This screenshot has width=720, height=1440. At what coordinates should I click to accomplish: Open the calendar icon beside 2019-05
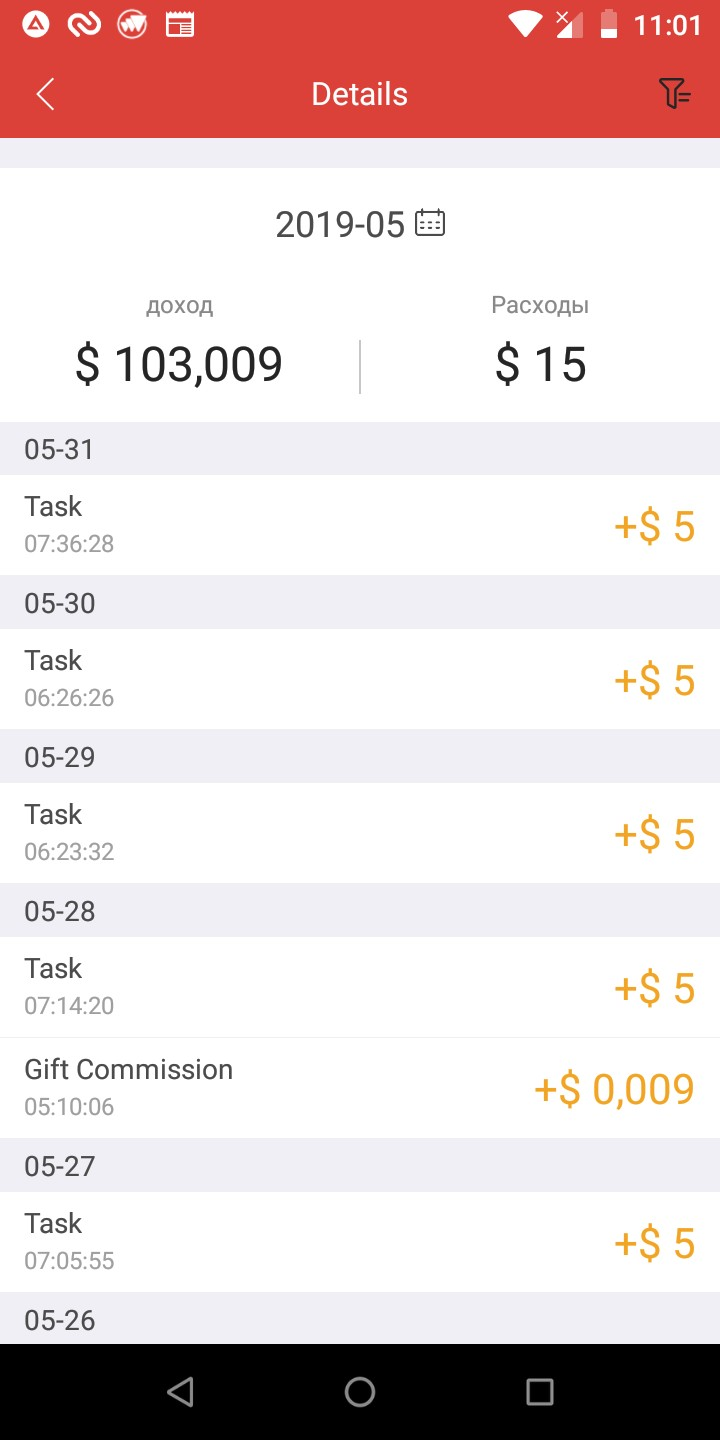pyautogui.click(x=430, y=223)
